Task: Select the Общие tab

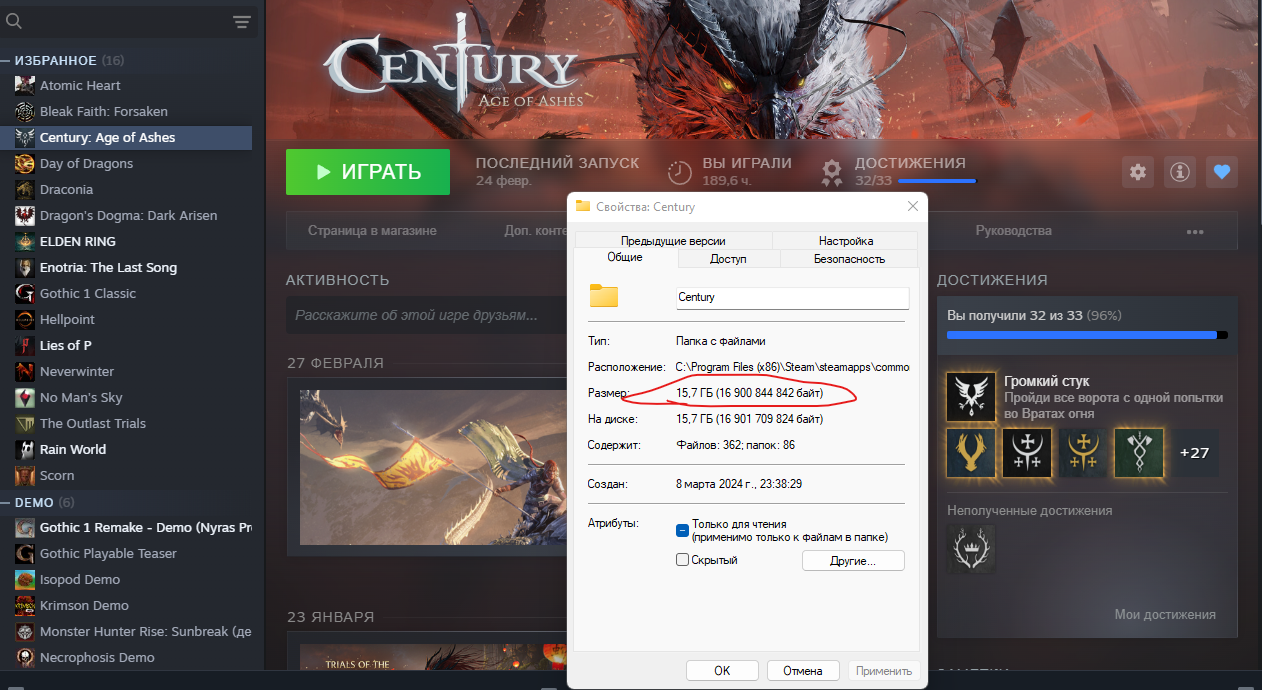Action: 625,257
